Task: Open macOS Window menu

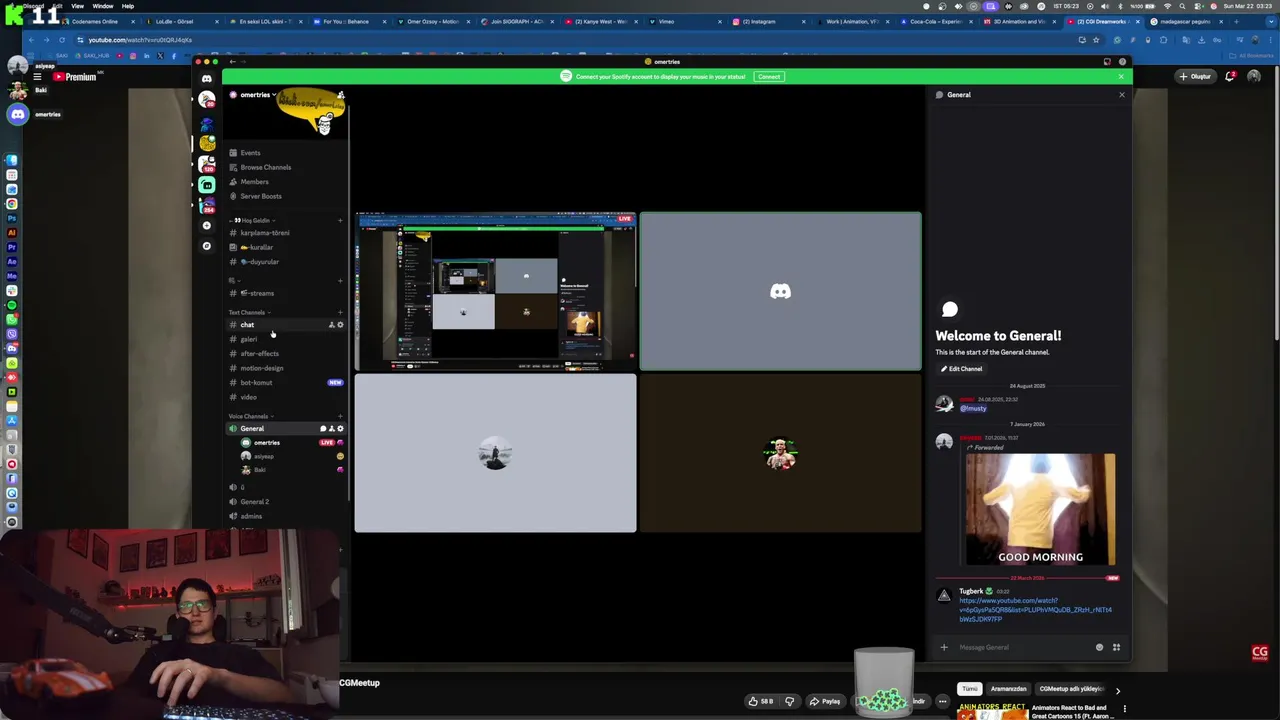Action: pyautogui.click(x=102, y=6)
